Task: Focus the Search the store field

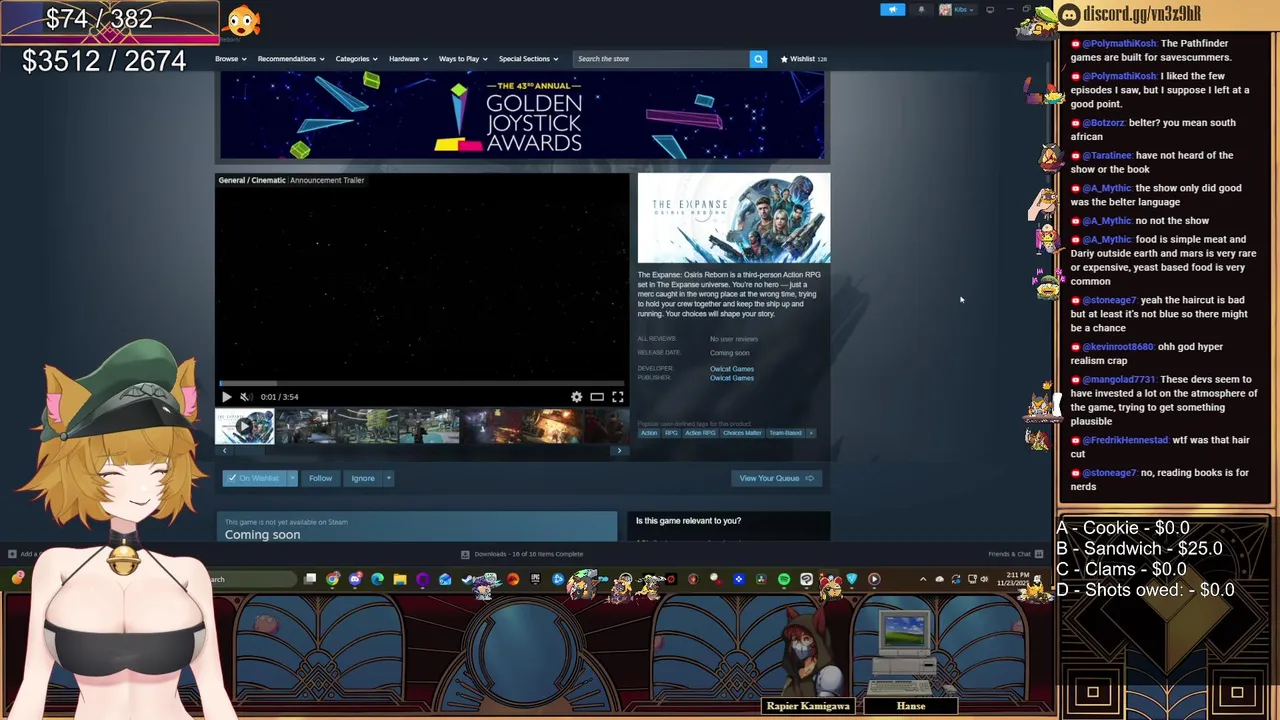Action: pos(661,59)
